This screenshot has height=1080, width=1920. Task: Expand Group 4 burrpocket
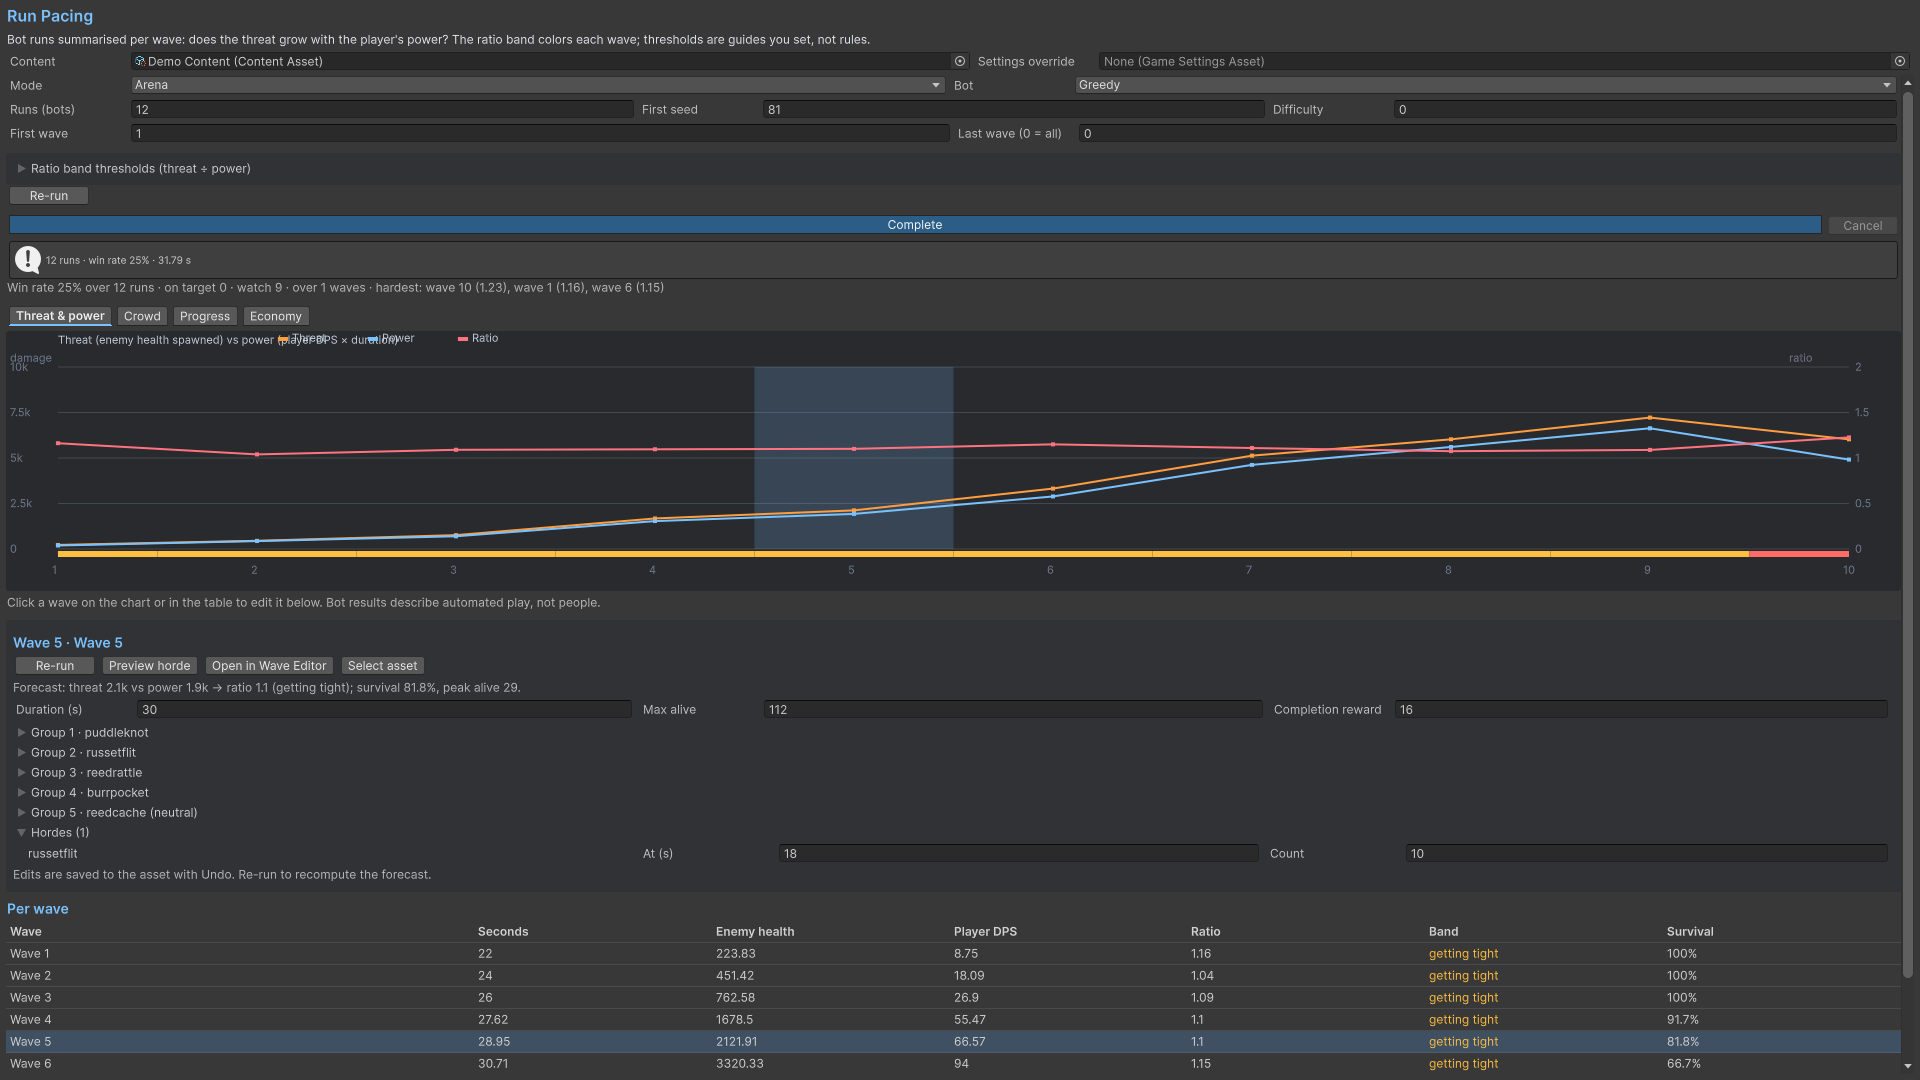pos(21,793)
